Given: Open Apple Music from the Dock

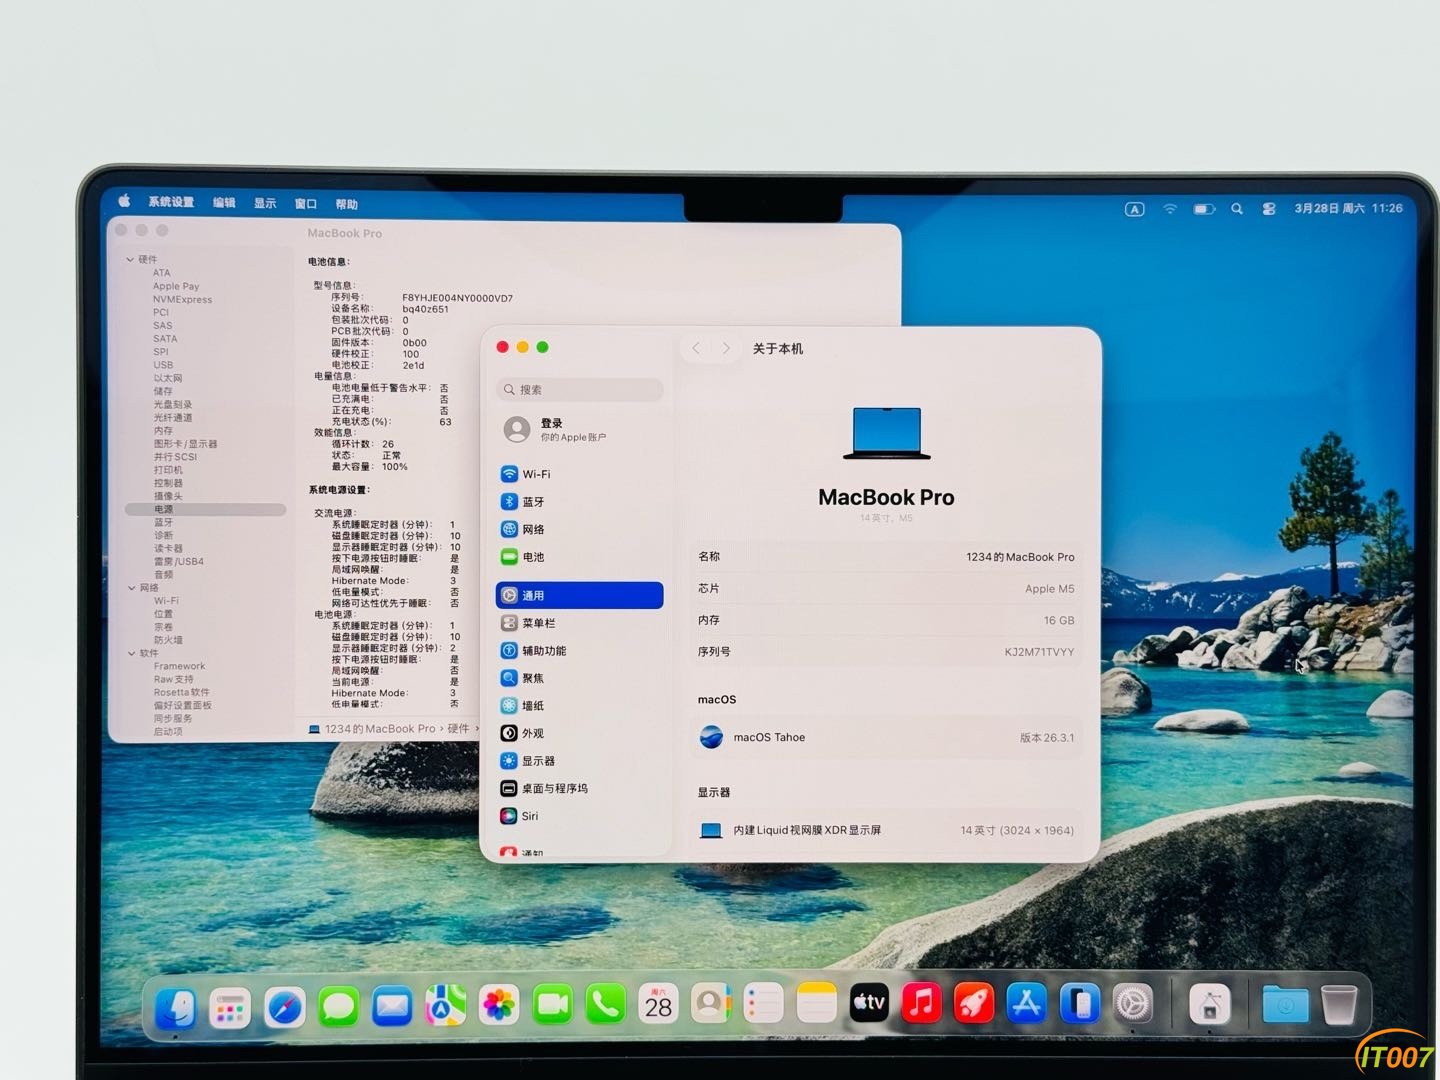Looking at the screenshot, I should point(921,1004).
